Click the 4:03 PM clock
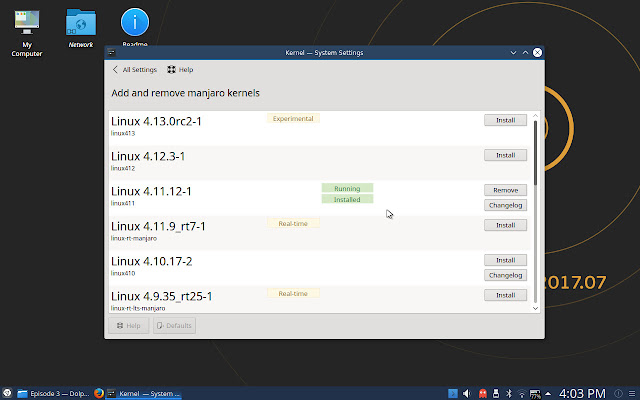 tap(582, 393)
